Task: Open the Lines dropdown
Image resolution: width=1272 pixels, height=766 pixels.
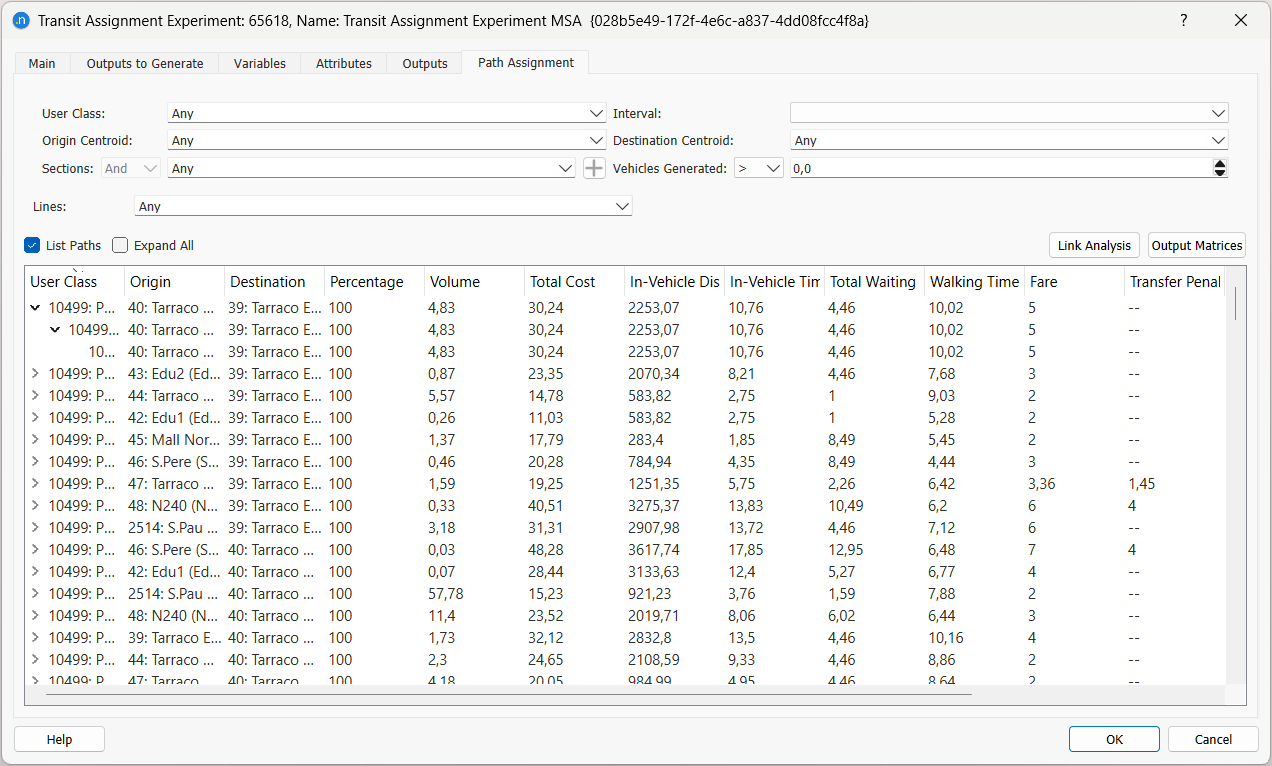Action: (x=384, y=207)
